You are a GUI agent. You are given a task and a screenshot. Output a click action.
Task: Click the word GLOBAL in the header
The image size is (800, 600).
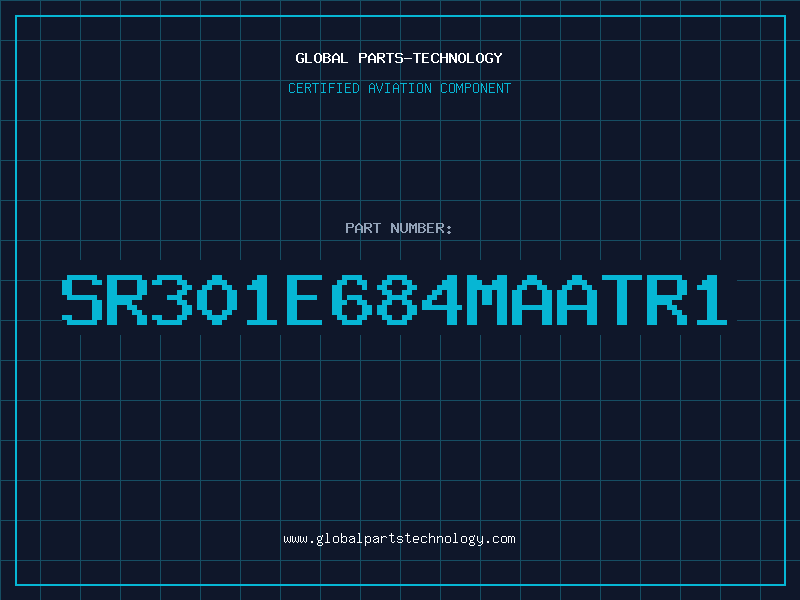point(322,58)
